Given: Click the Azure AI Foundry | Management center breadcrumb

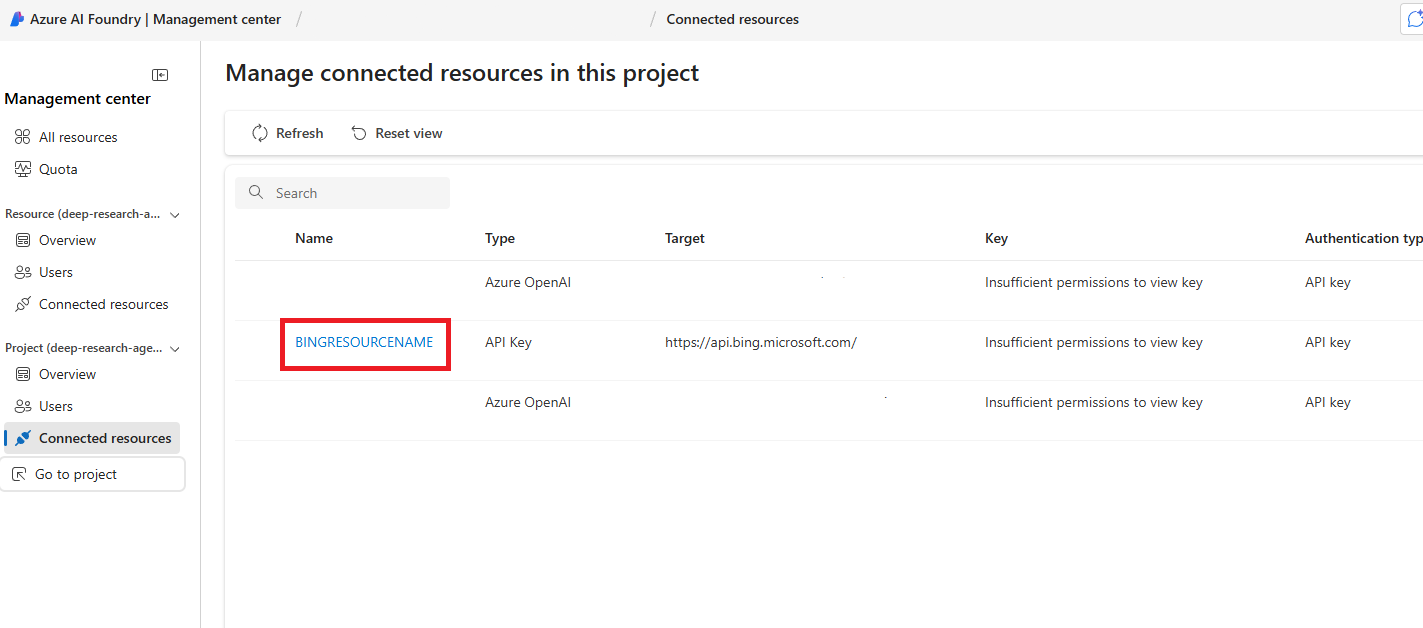Looking at the screenshot, I should [x=155, y=19].
